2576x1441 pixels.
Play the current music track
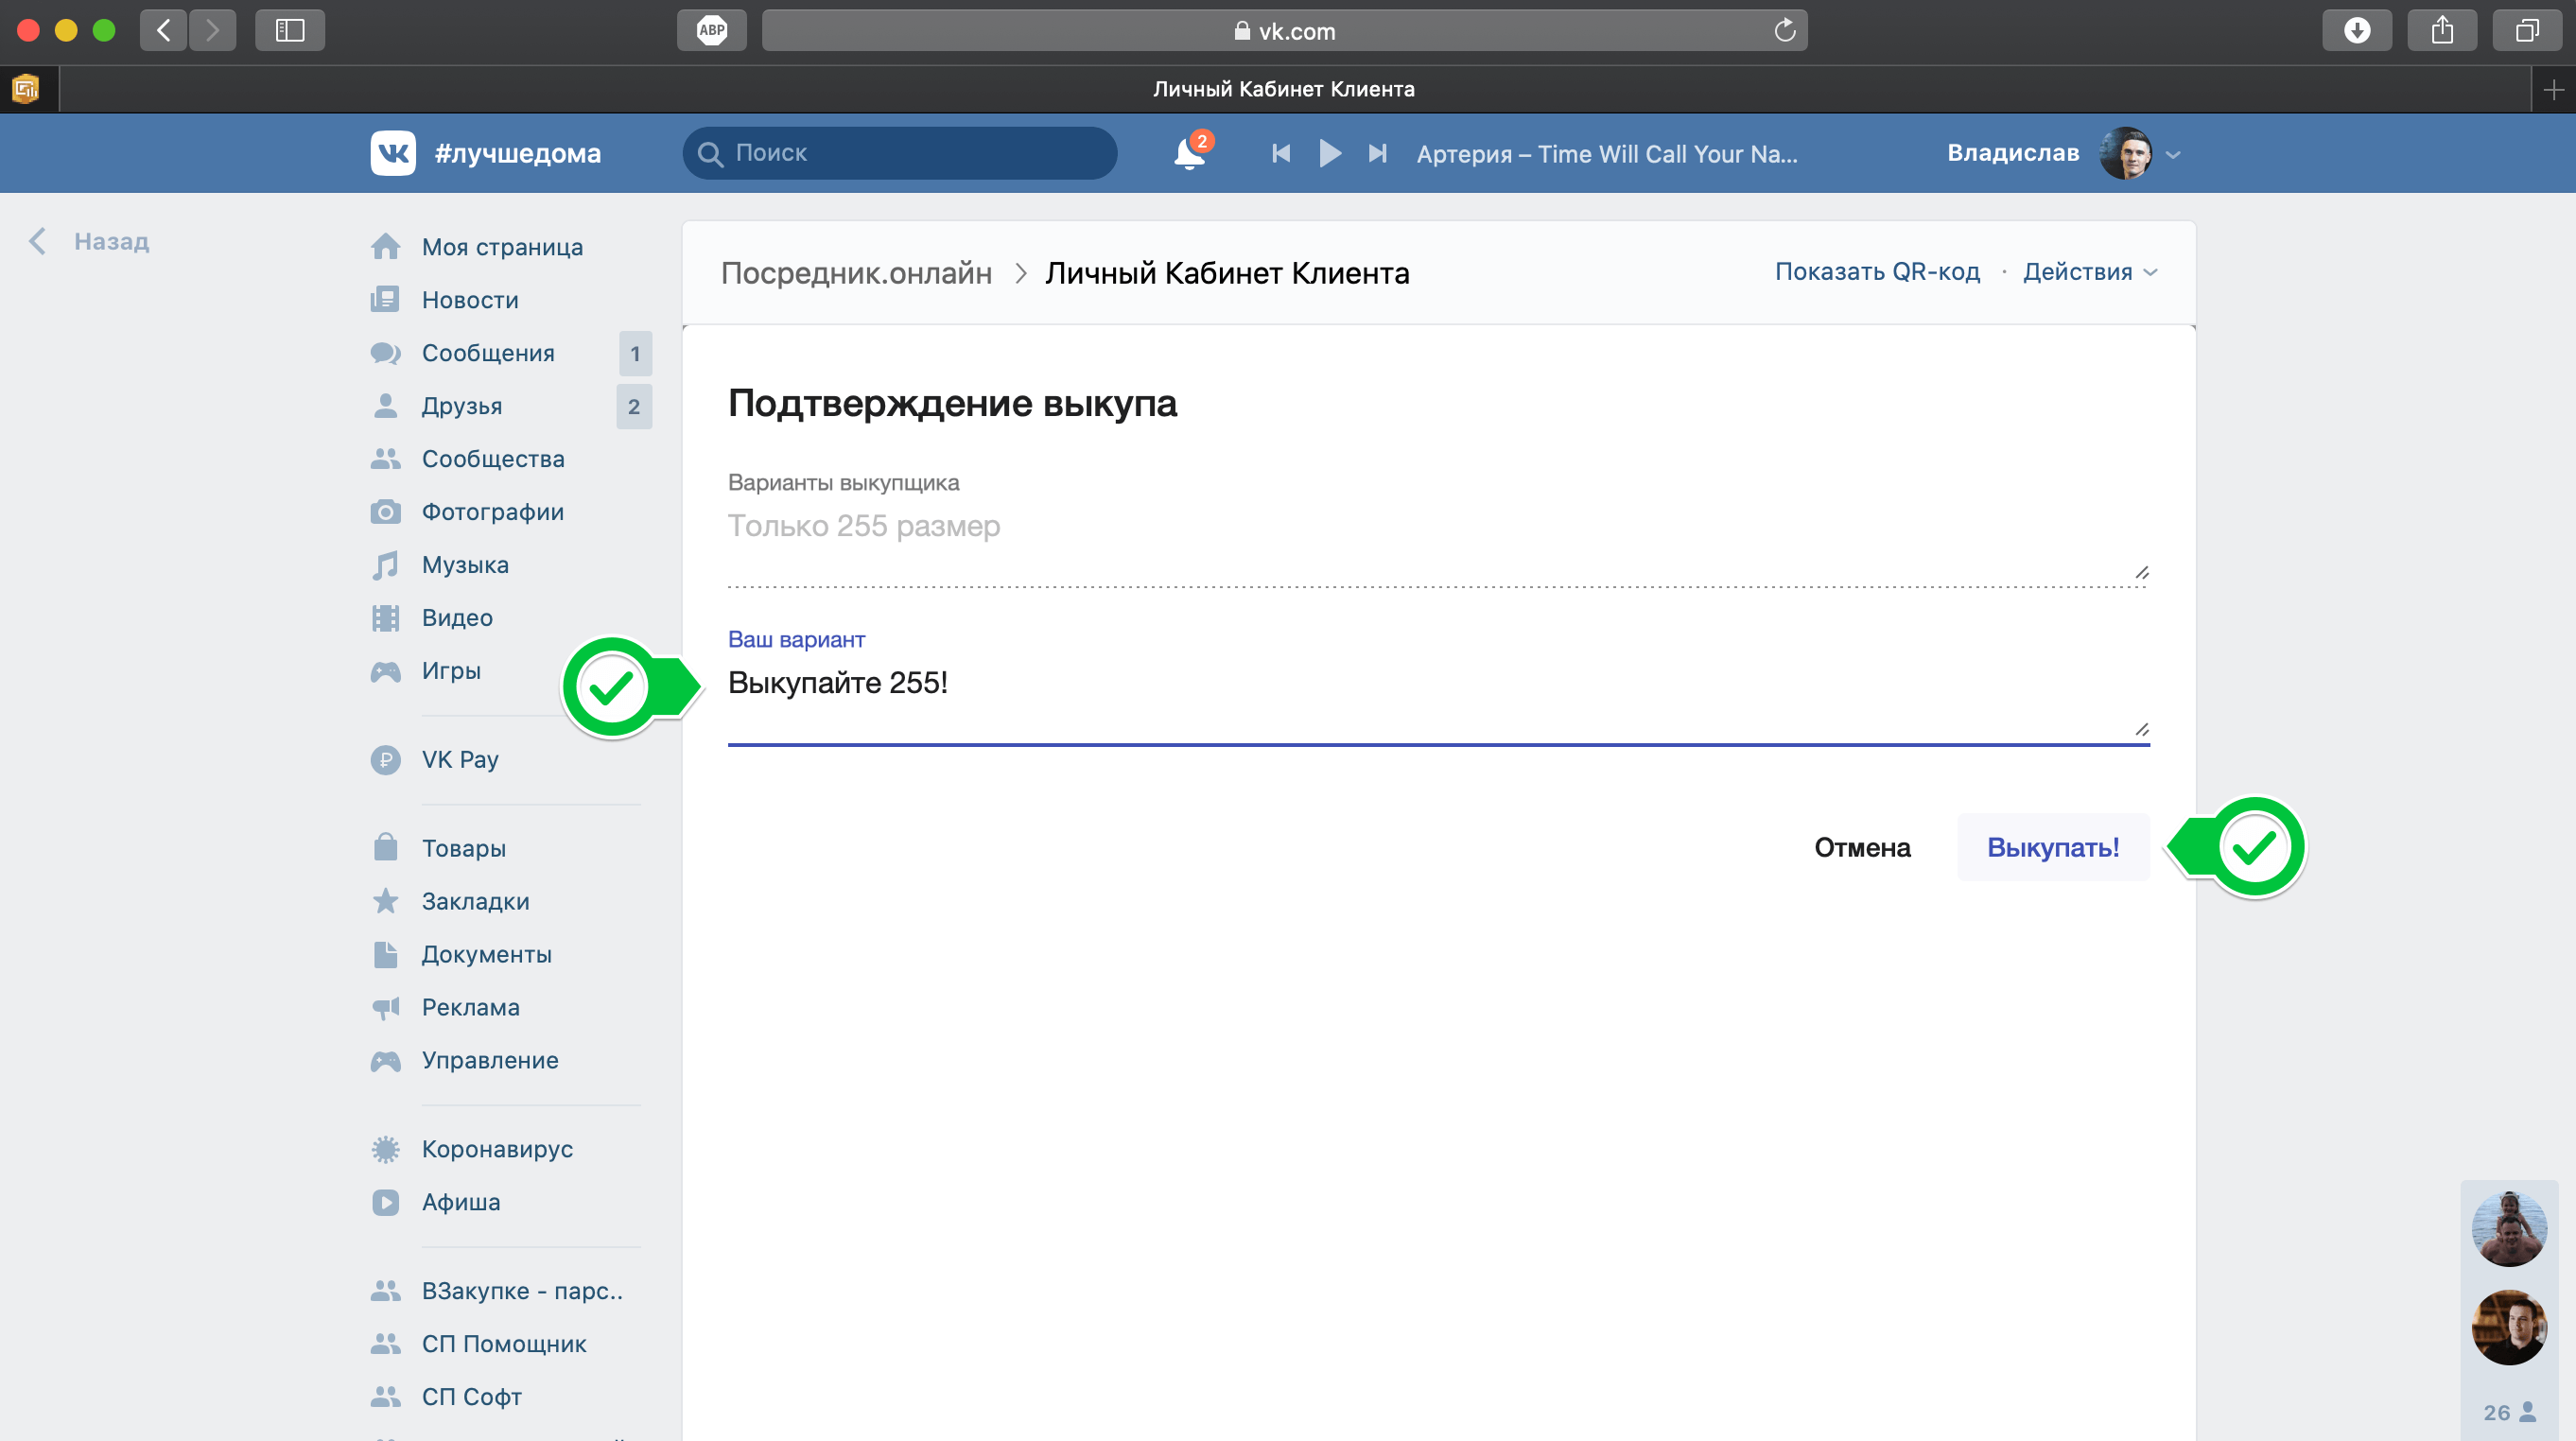coord(1329,153)
